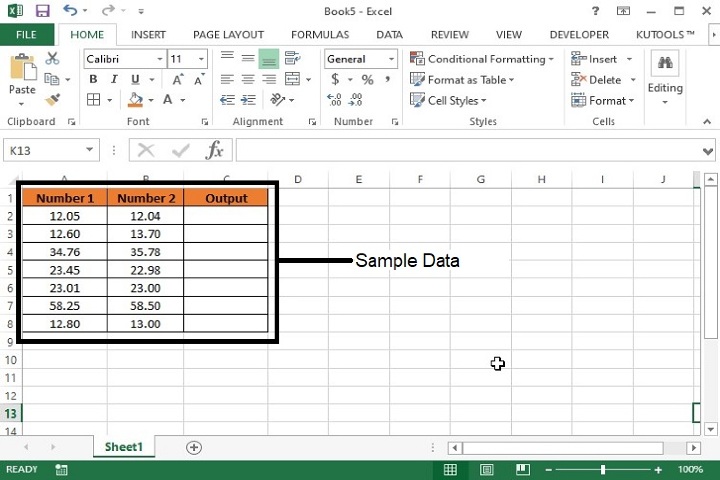Switch to the INSERT tab

coord(148,34)
